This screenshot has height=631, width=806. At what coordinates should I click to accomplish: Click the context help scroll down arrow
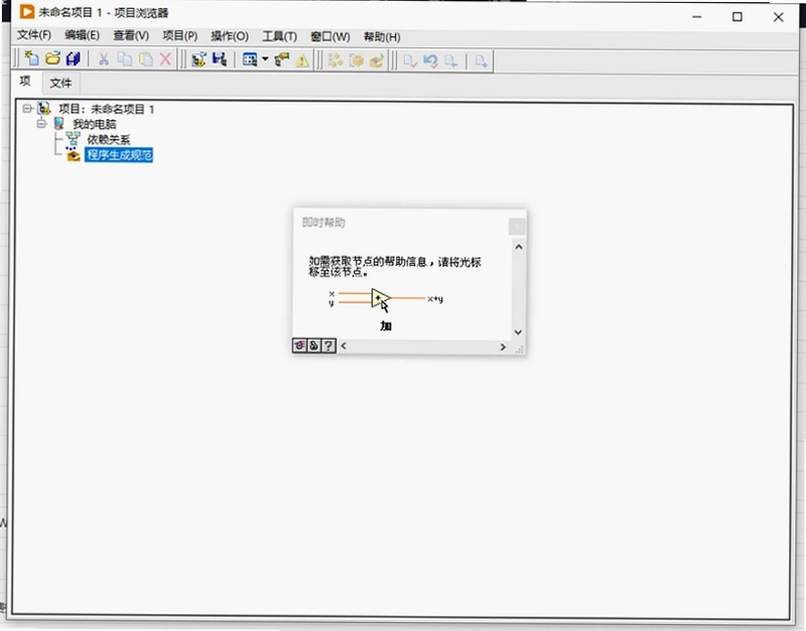519,332
